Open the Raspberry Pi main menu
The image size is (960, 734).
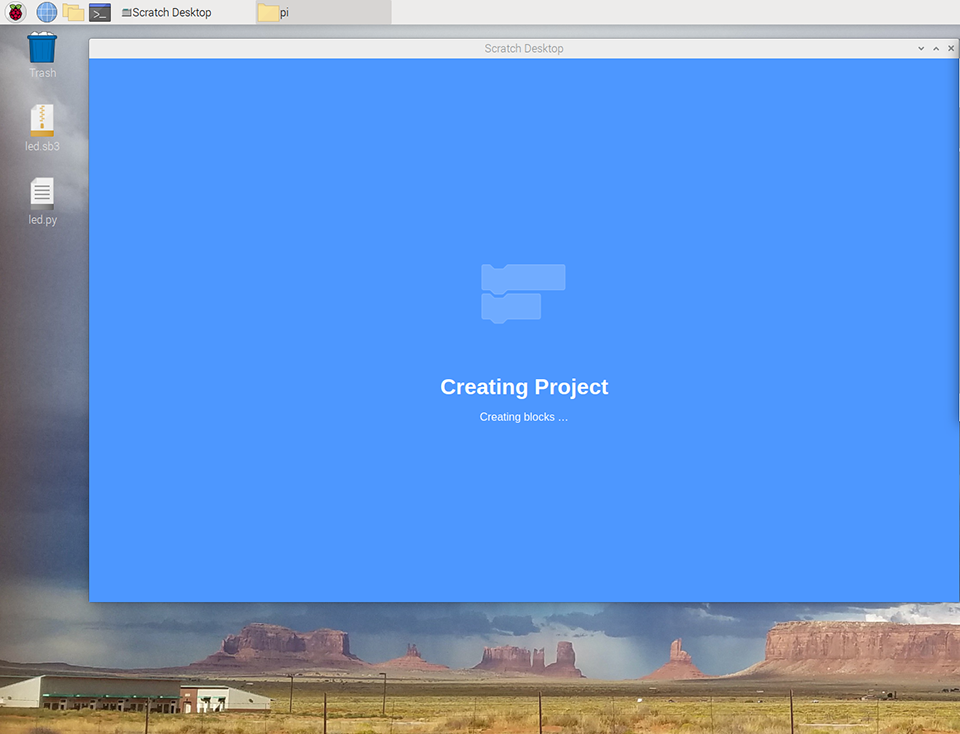coord(15,12)
